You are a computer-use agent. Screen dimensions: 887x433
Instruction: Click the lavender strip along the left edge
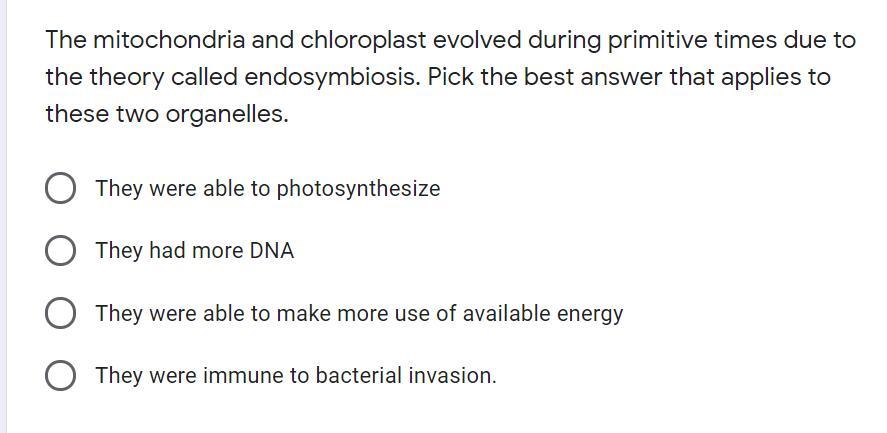pyautogui.click(x=3, y=216)
